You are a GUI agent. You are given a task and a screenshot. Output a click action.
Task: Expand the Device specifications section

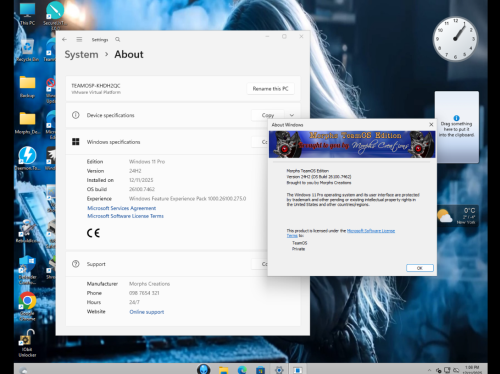[292, 115]
